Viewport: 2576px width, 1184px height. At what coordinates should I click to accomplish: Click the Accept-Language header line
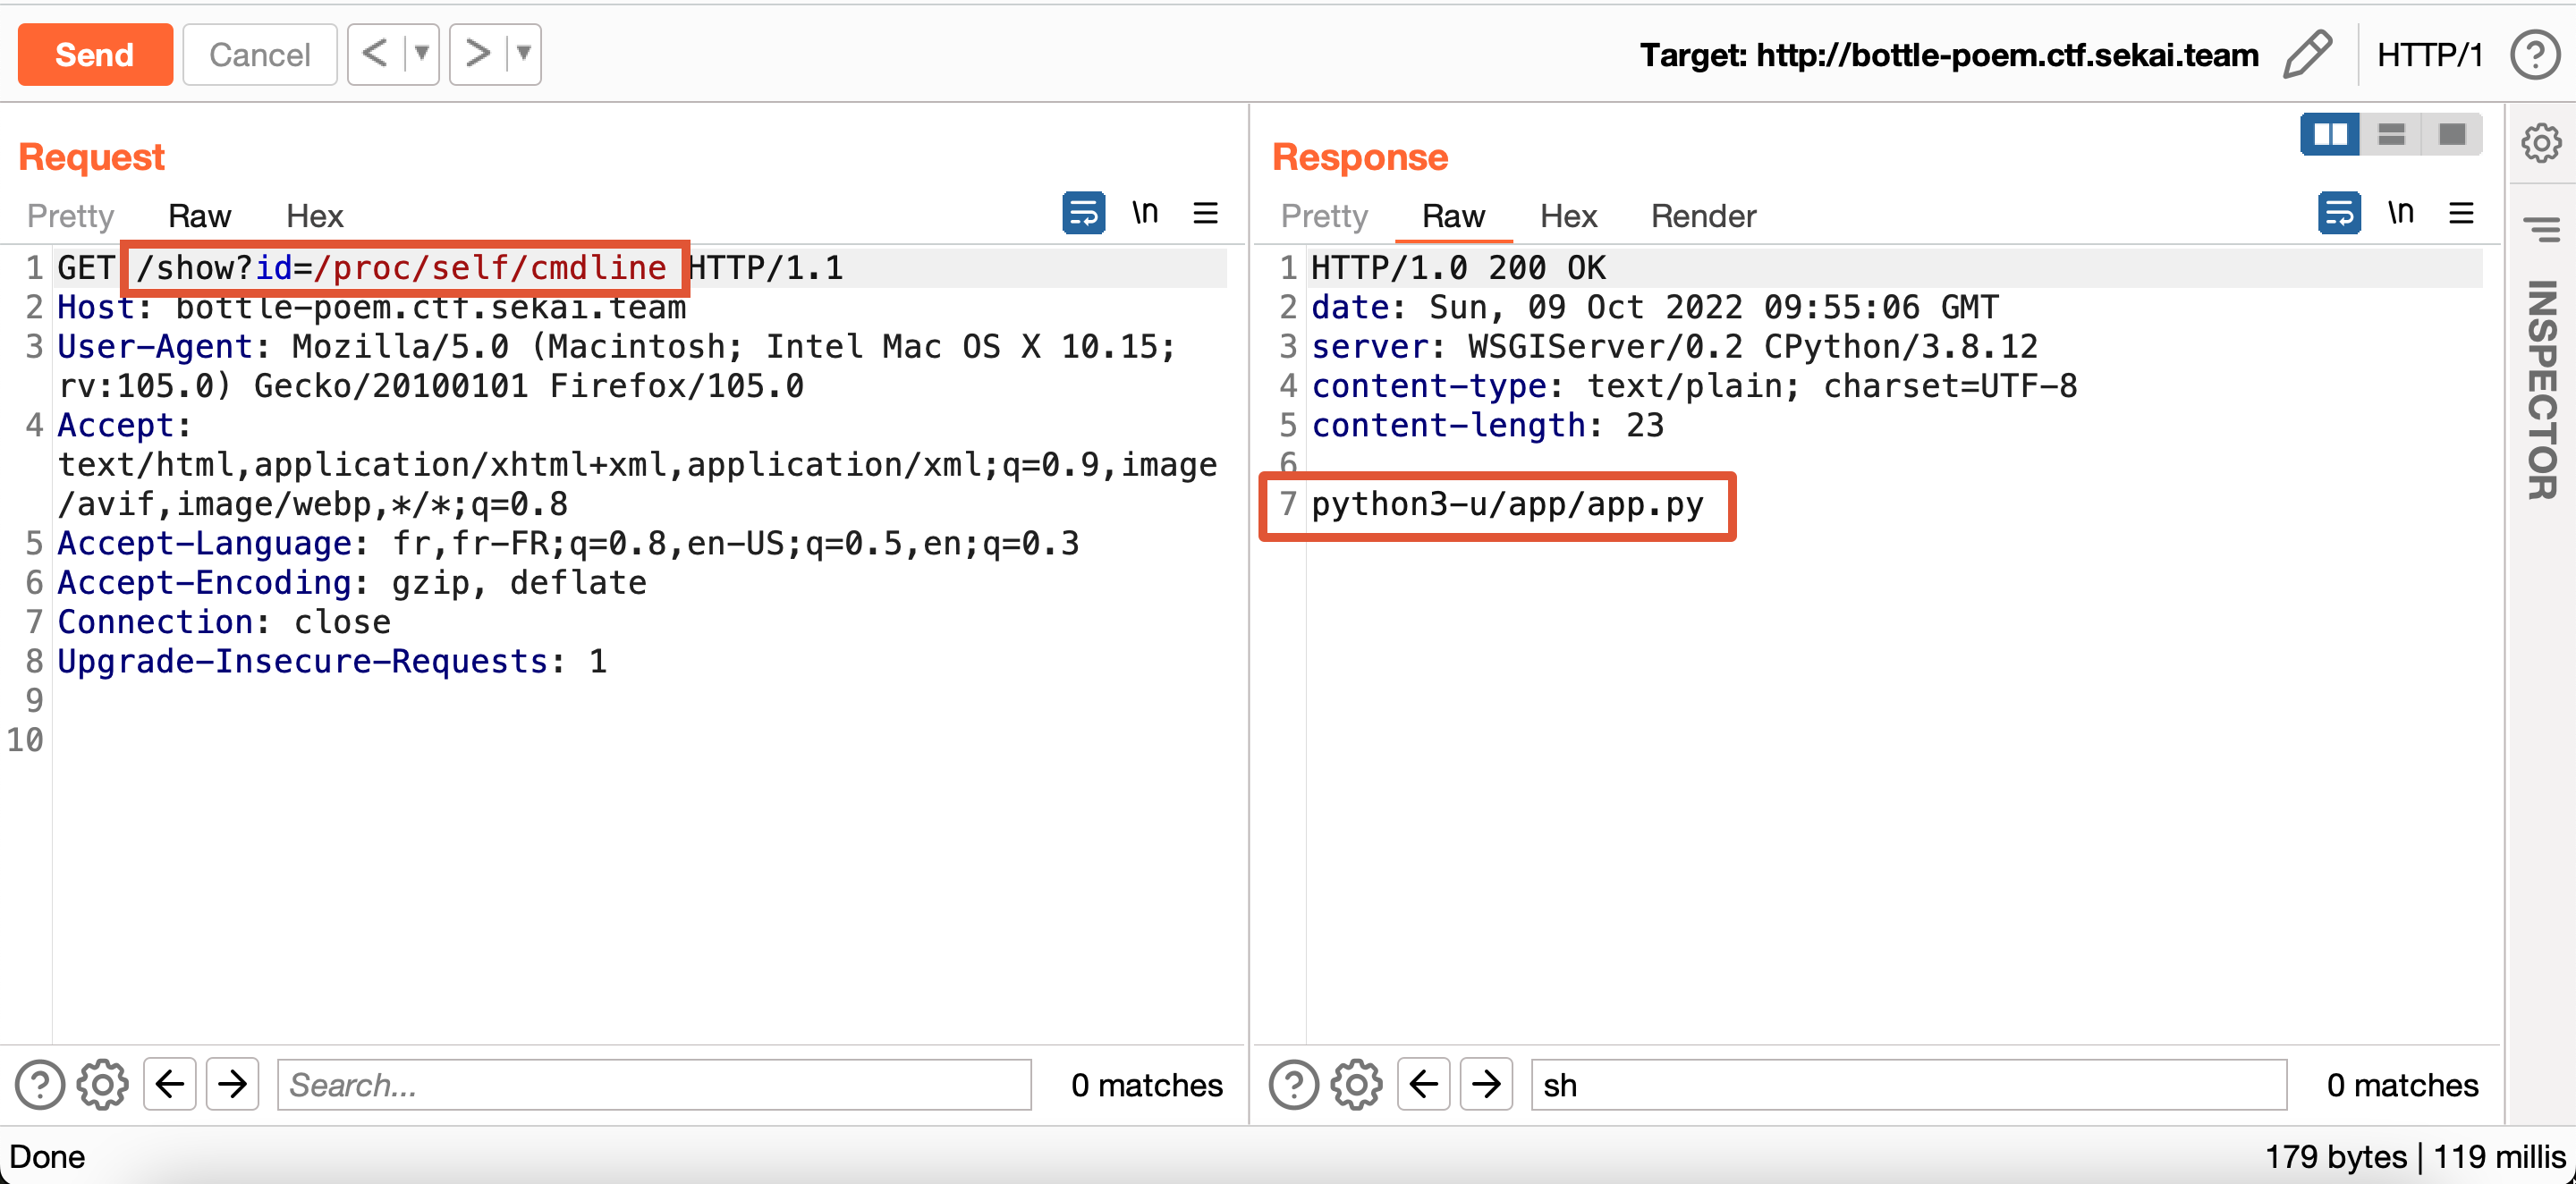tap(568, 543)
